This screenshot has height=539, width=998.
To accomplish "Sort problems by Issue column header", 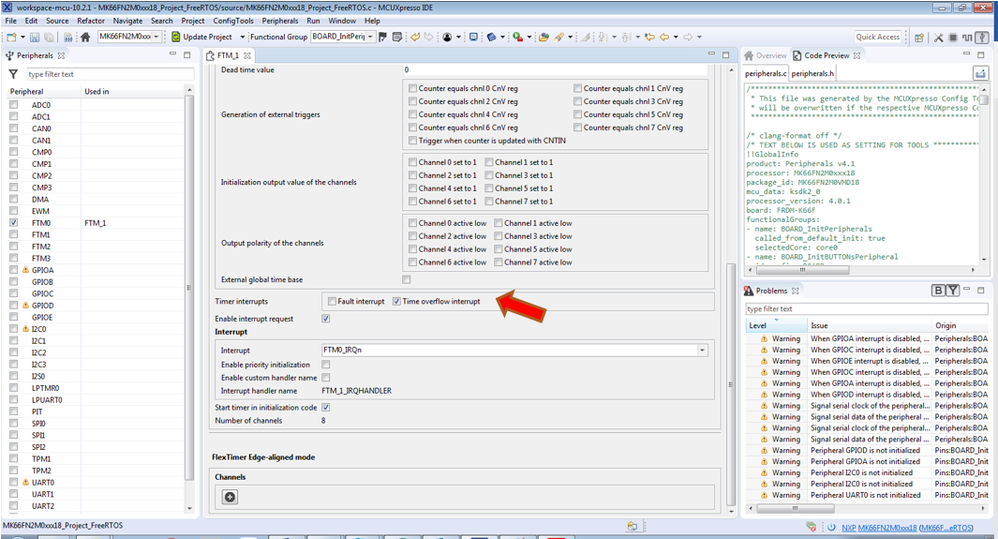I will coord(869,325).
